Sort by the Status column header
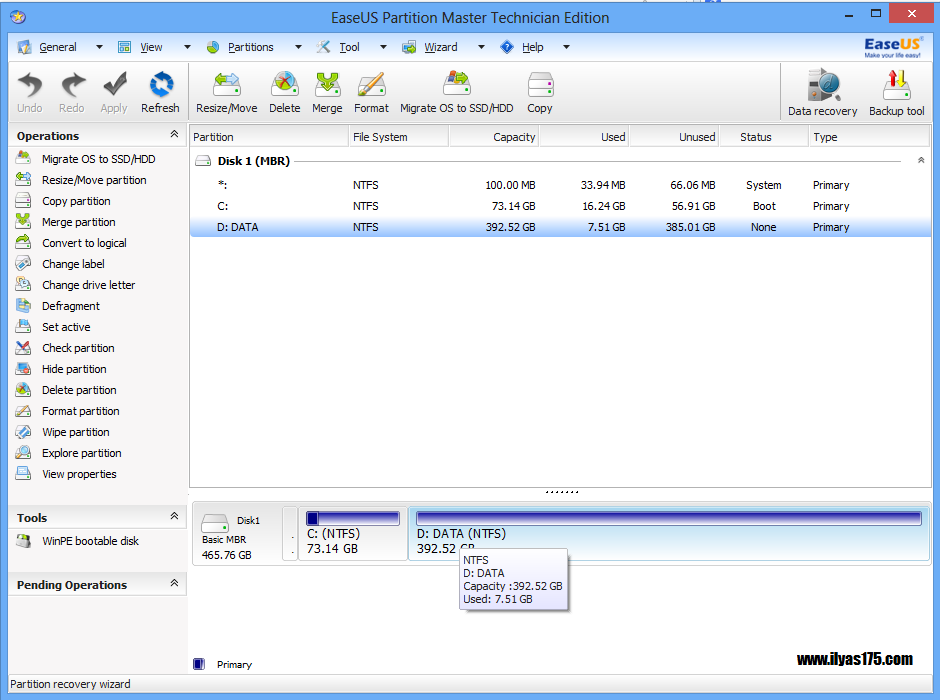940x700 pixels. tap(764, 137)
